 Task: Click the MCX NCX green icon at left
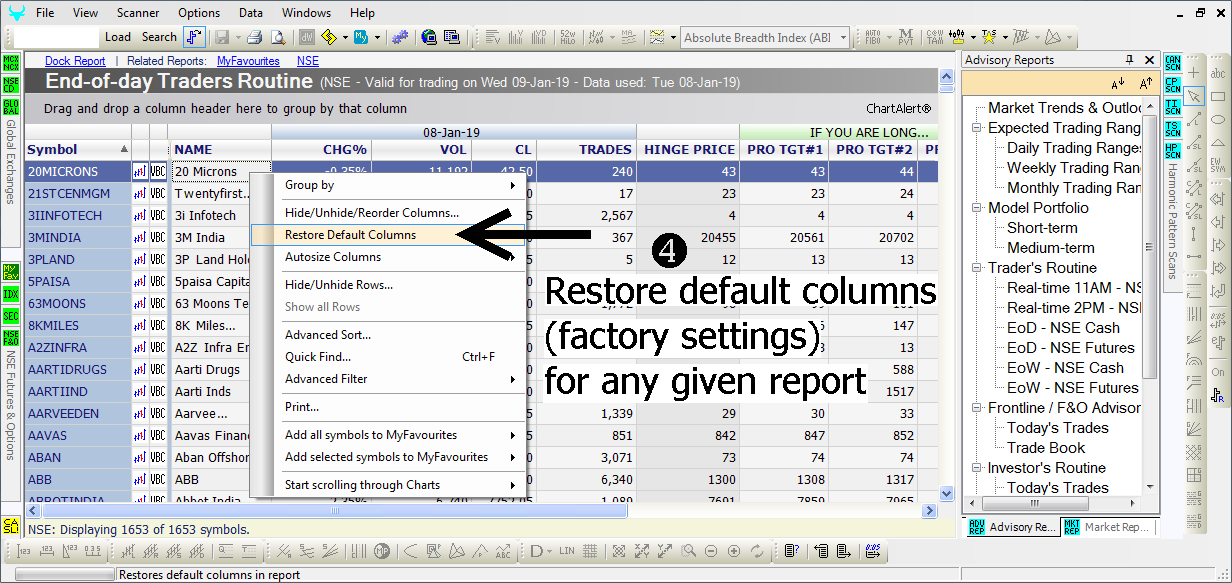(x=10, y=64)
